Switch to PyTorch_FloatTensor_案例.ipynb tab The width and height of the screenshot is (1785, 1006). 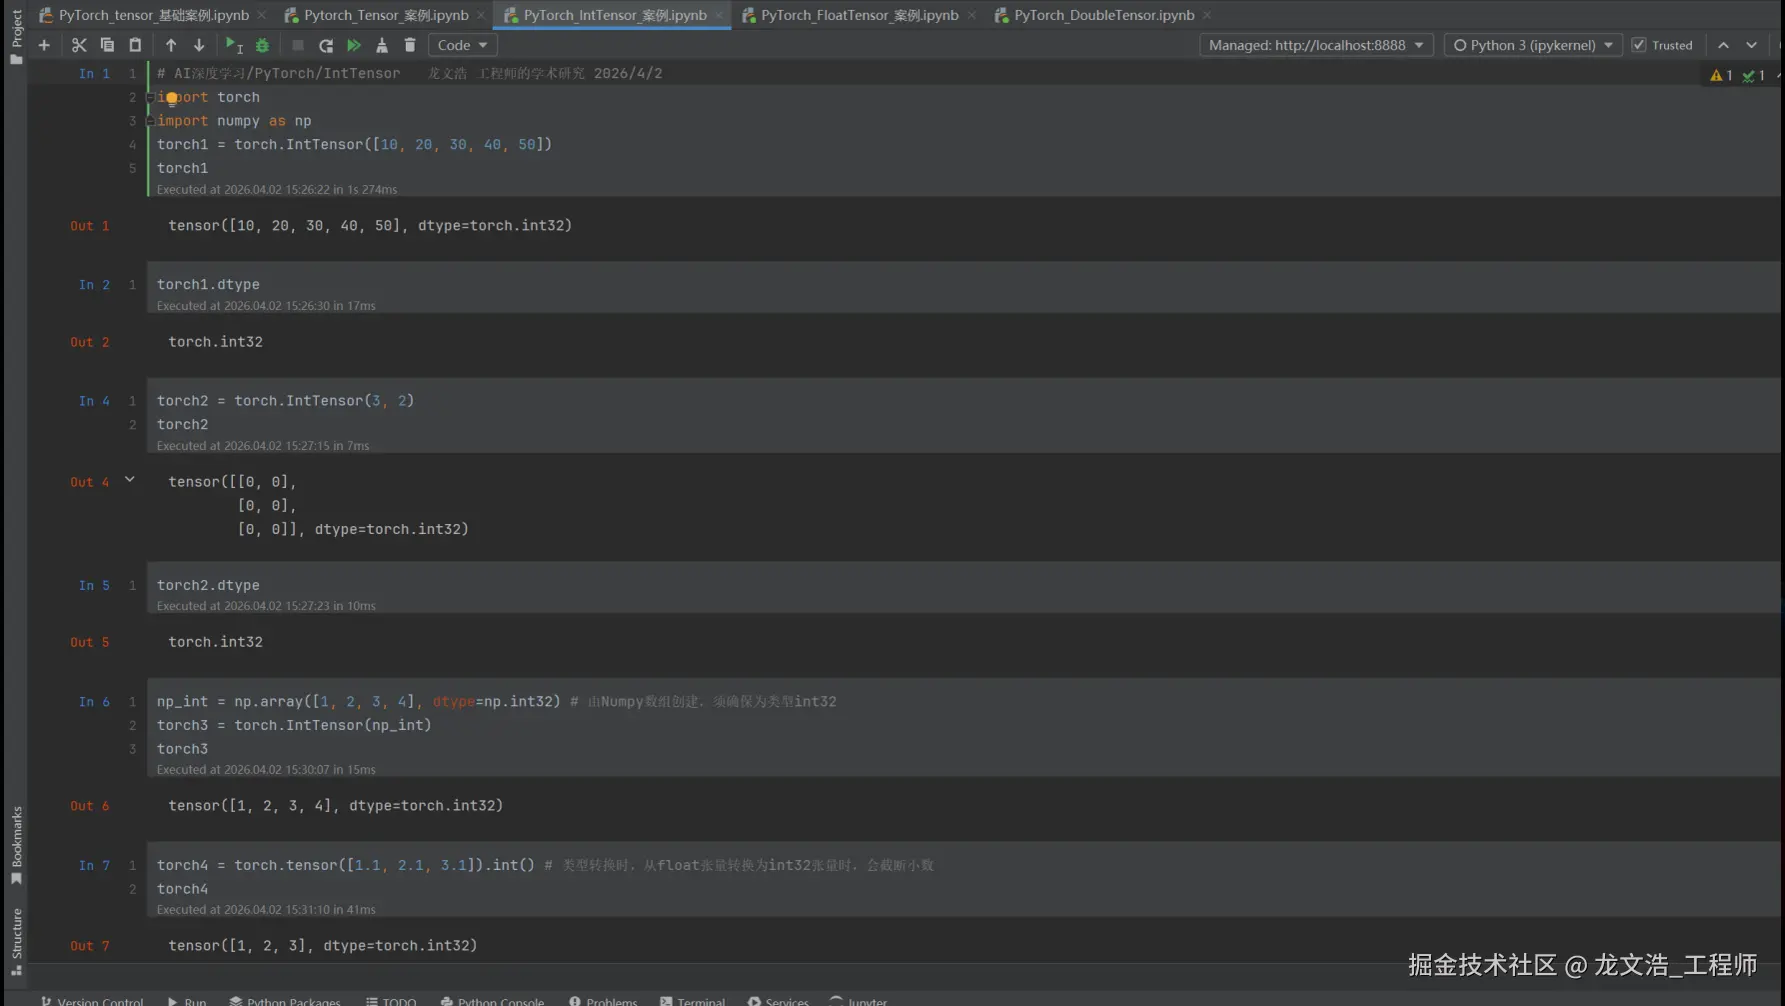point(851,15)
